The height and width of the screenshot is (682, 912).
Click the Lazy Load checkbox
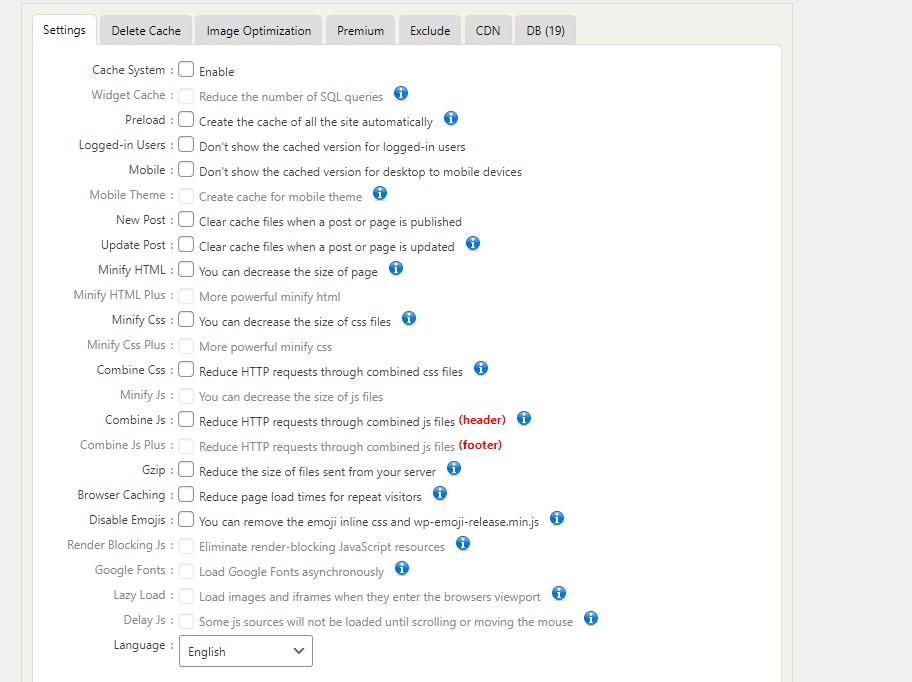pyautogui.click(x=186, y=595)
